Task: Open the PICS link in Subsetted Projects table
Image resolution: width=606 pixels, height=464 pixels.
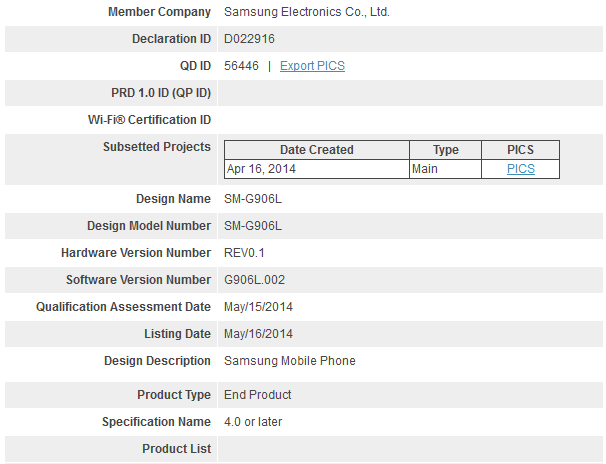Action: [521, 169]
